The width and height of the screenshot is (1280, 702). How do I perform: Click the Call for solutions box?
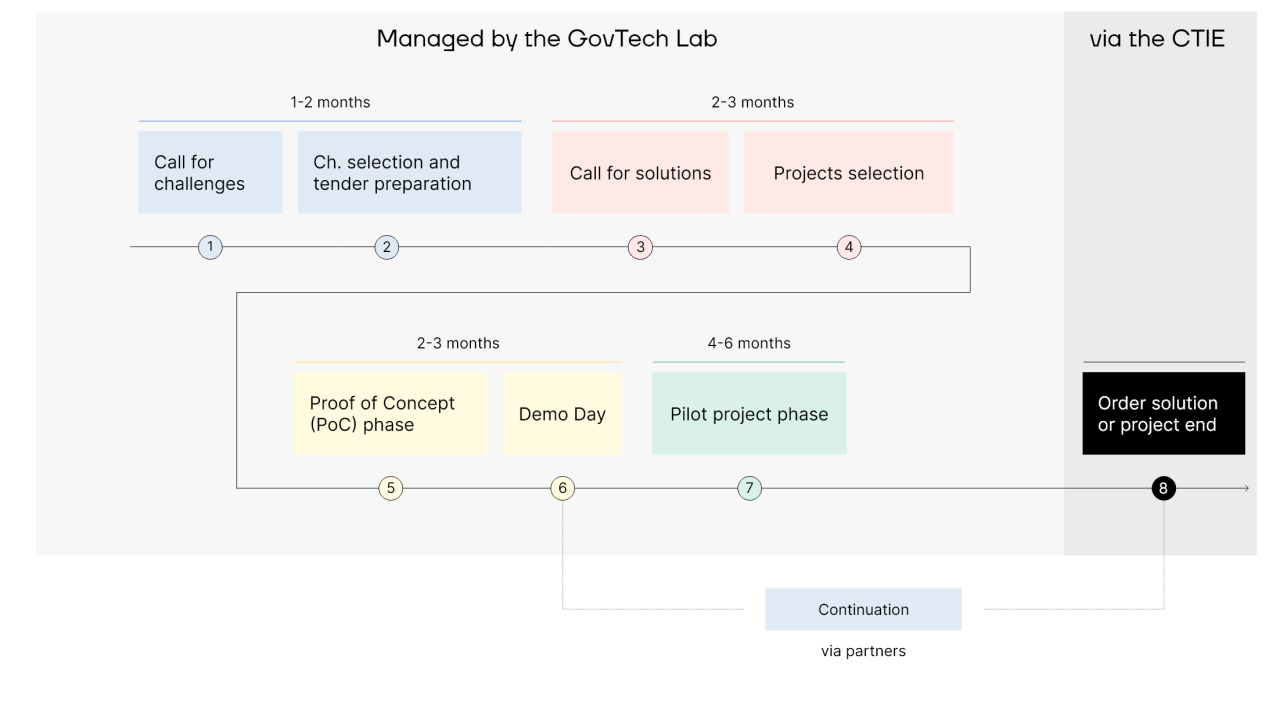[640, 172]
